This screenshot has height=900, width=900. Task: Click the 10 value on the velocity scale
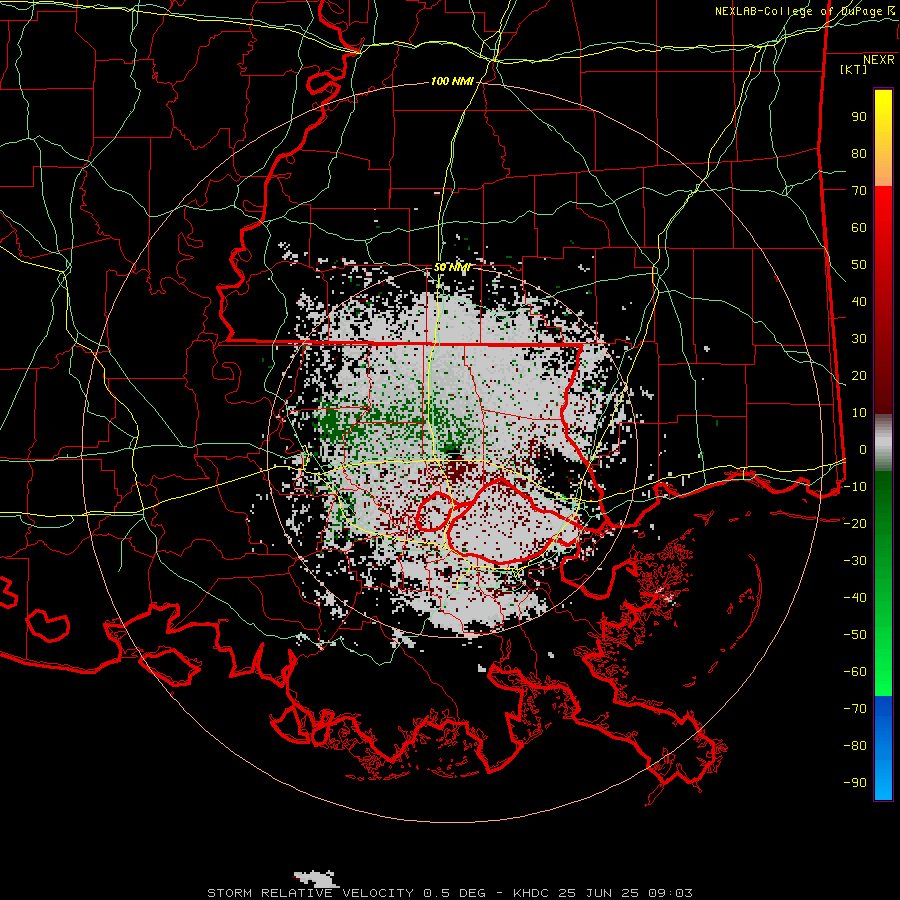pos(859,413)
